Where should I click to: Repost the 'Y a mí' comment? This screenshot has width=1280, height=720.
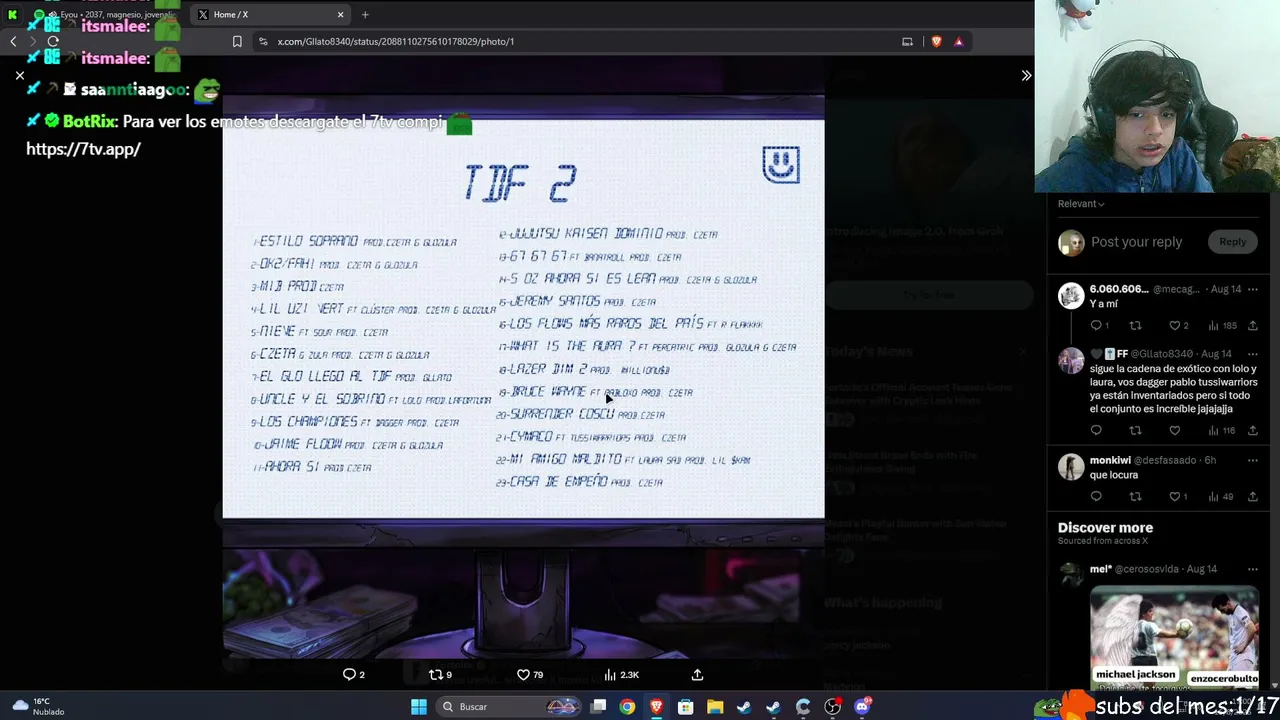click(x=1135, y=326)
